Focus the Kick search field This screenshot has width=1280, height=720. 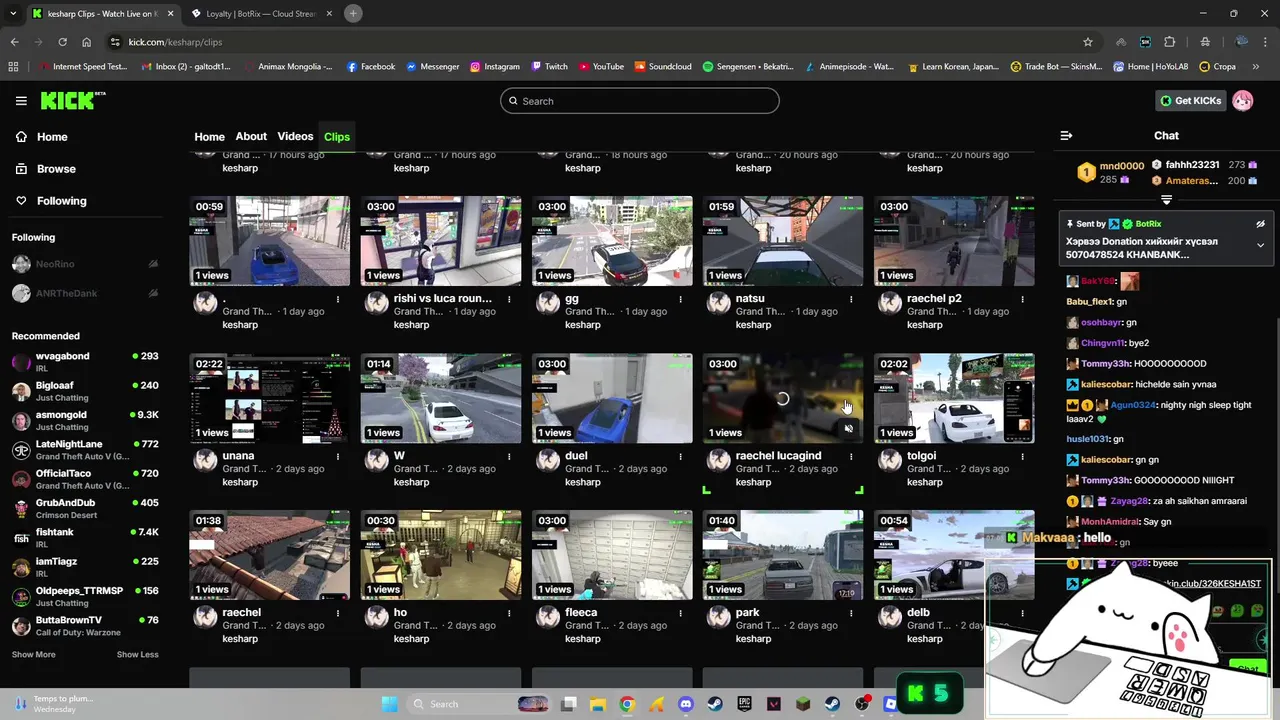pyautogui.click(x=639, y=101)
